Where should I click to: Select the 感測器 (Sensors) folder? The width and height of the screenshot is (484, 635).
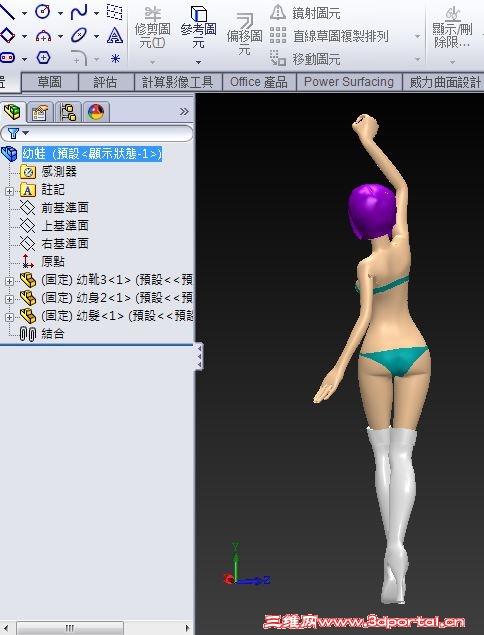click(59, 172)
